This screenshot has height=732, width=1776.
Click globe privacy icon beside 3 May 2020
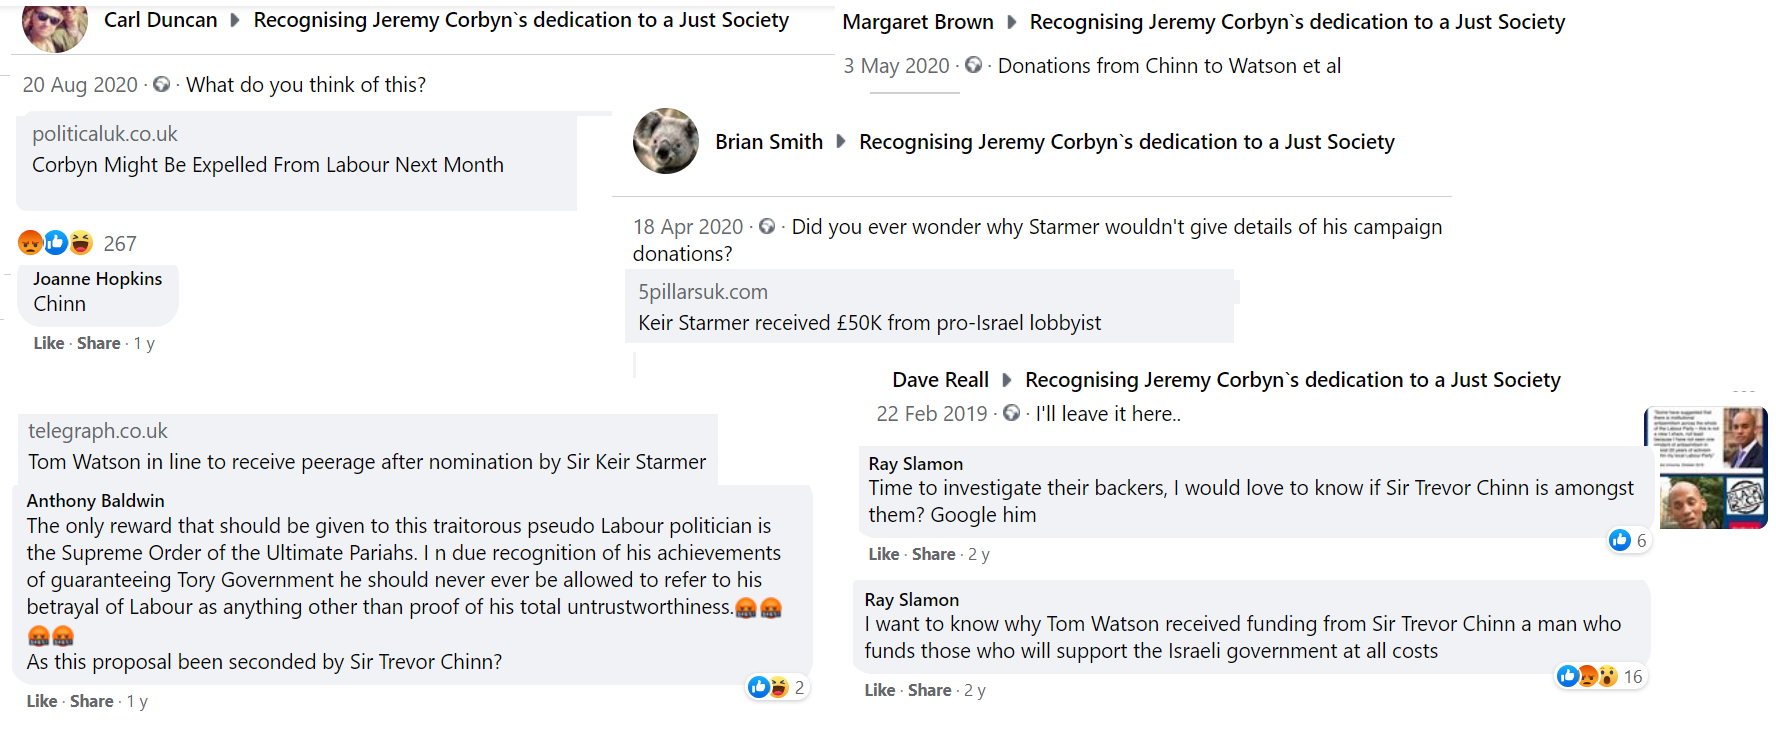point(973,65)
